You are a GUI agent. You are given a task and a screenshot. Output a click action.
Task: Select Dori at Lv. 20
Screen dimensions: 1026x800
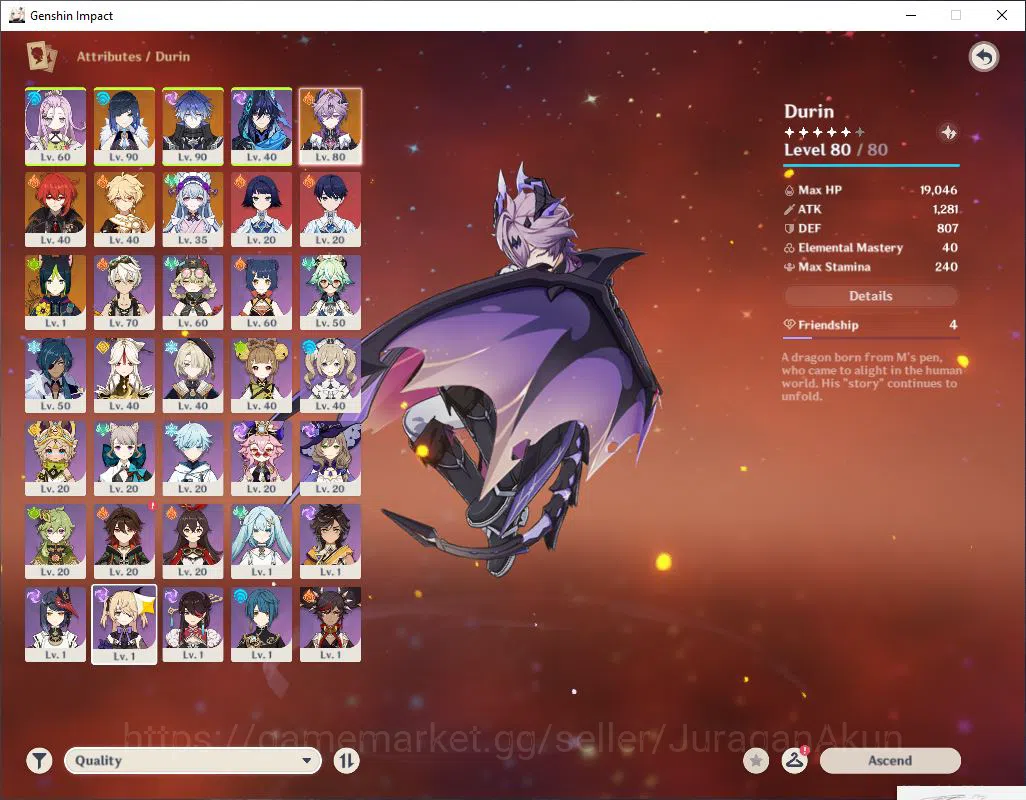point(262,459)
